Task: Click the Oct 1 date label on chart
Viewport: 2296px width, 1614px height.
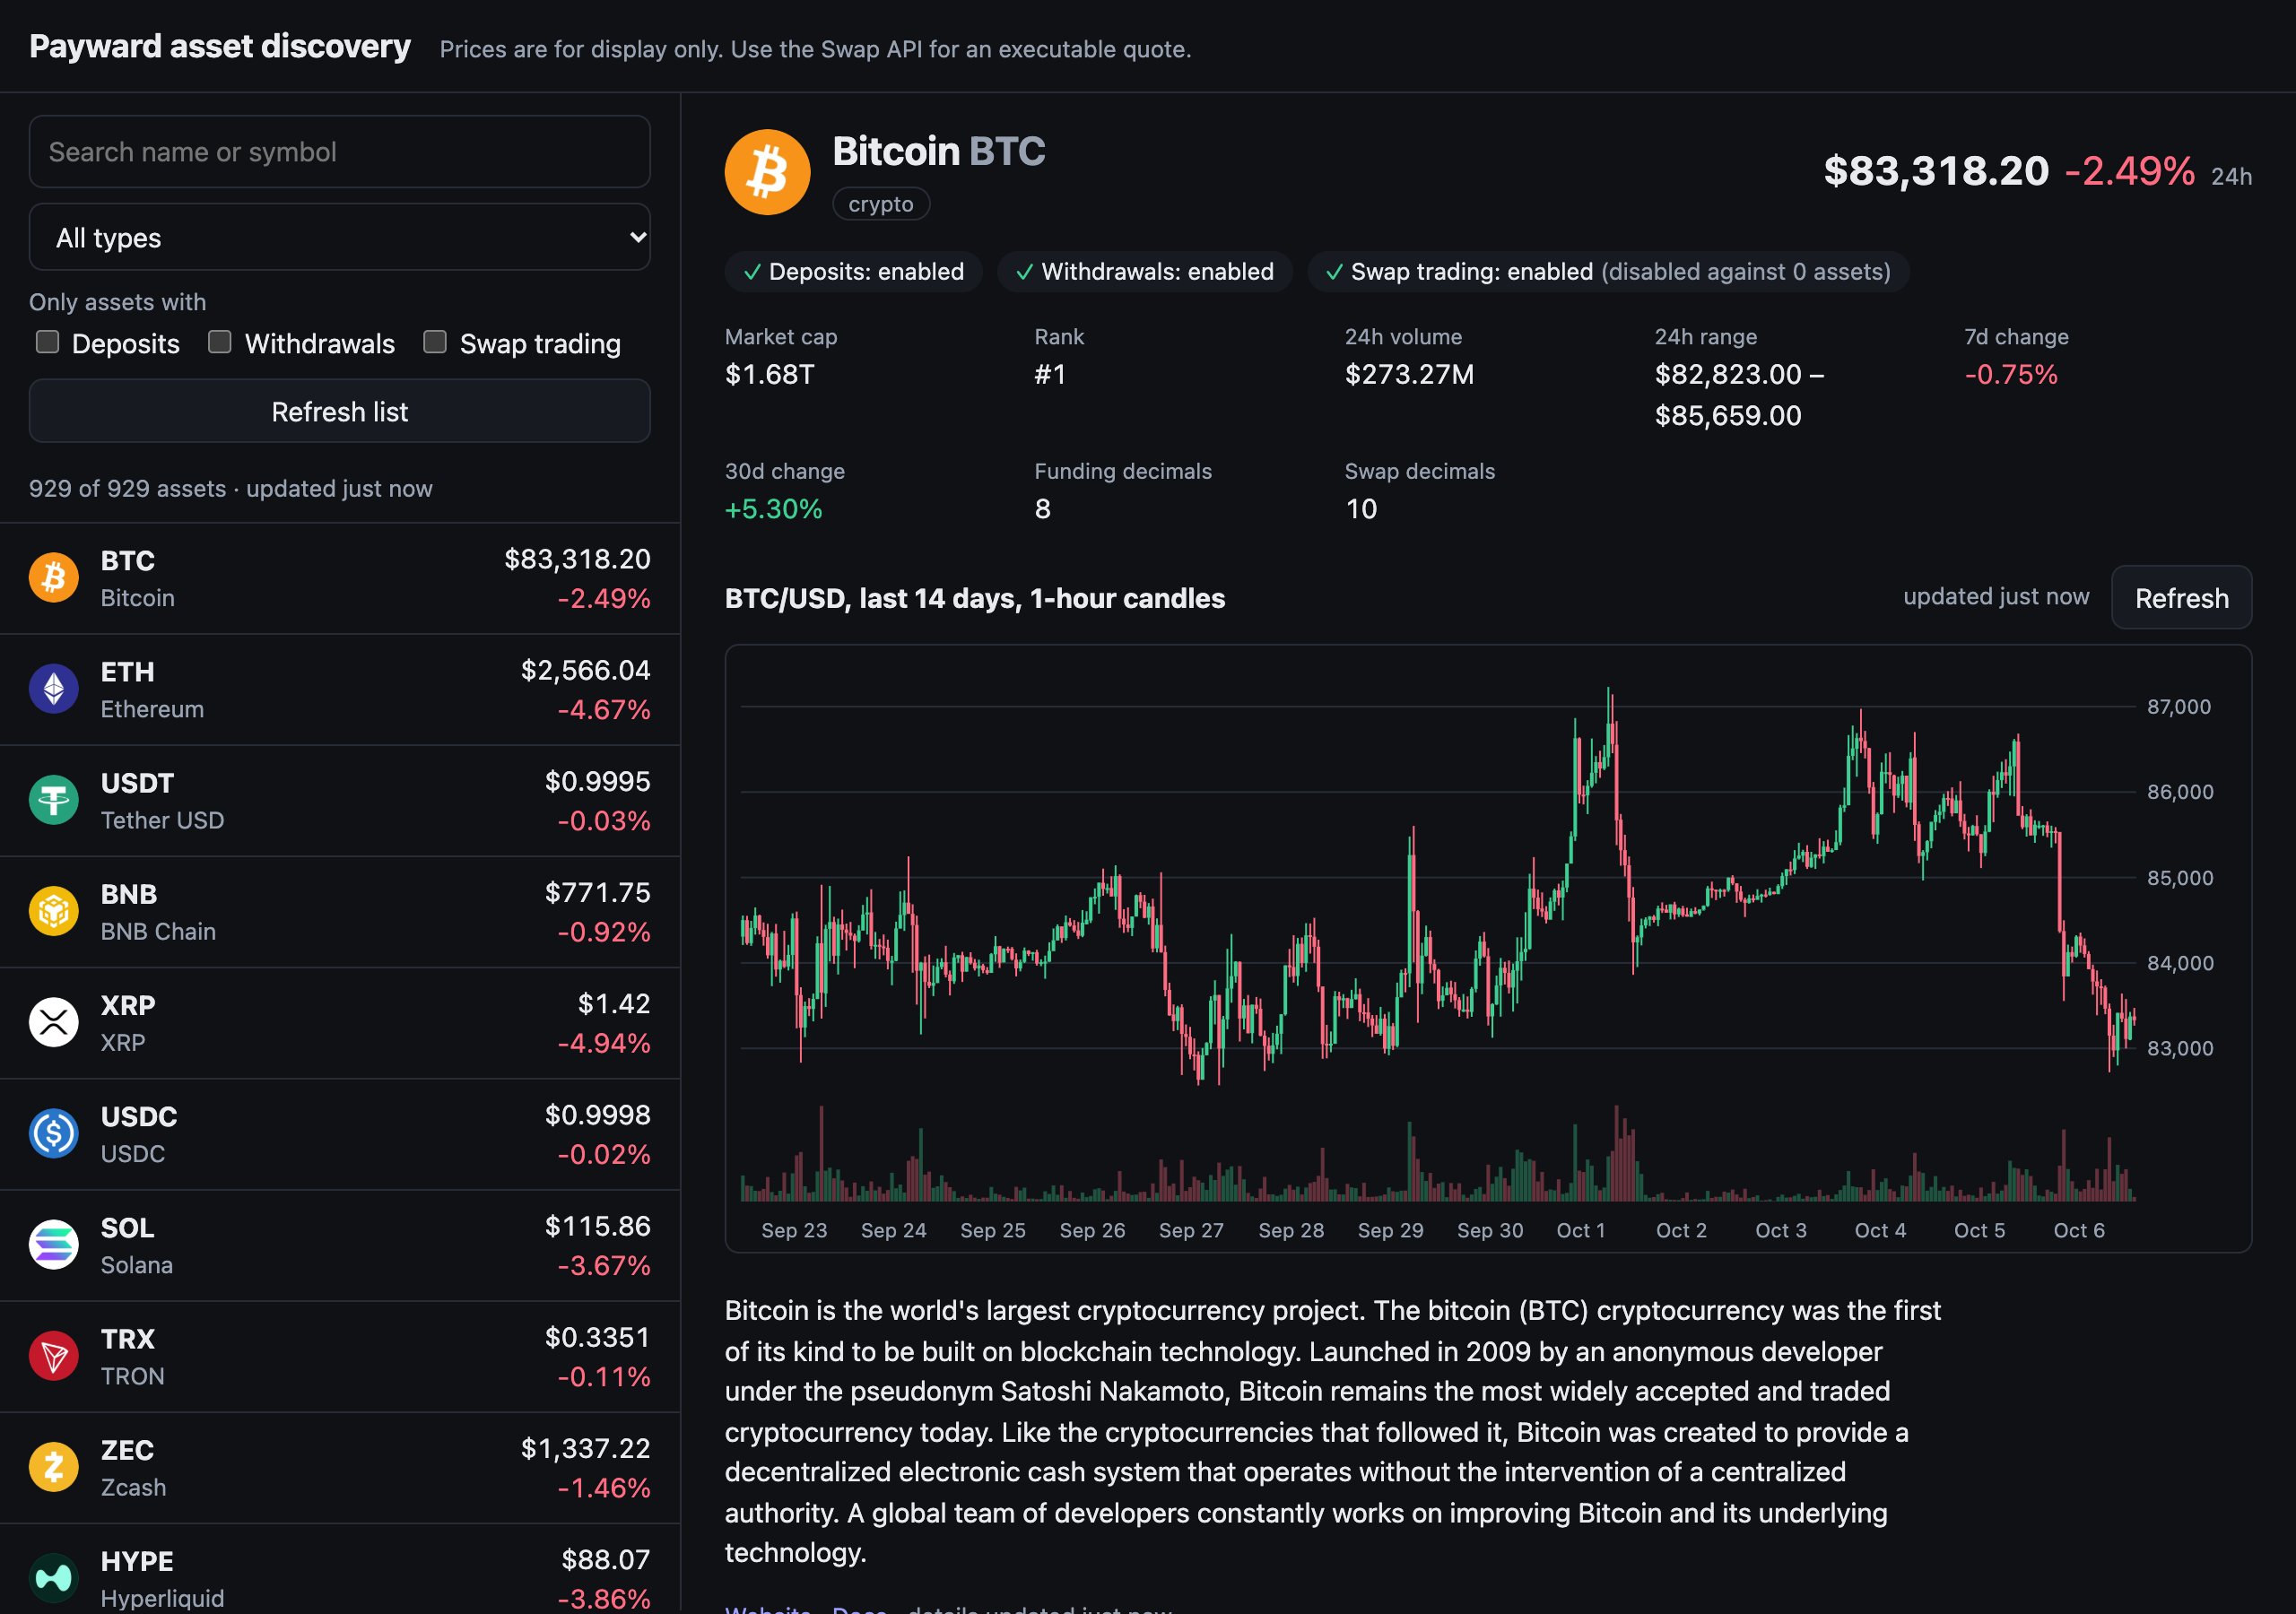Action: (x=1580, y=1230)
